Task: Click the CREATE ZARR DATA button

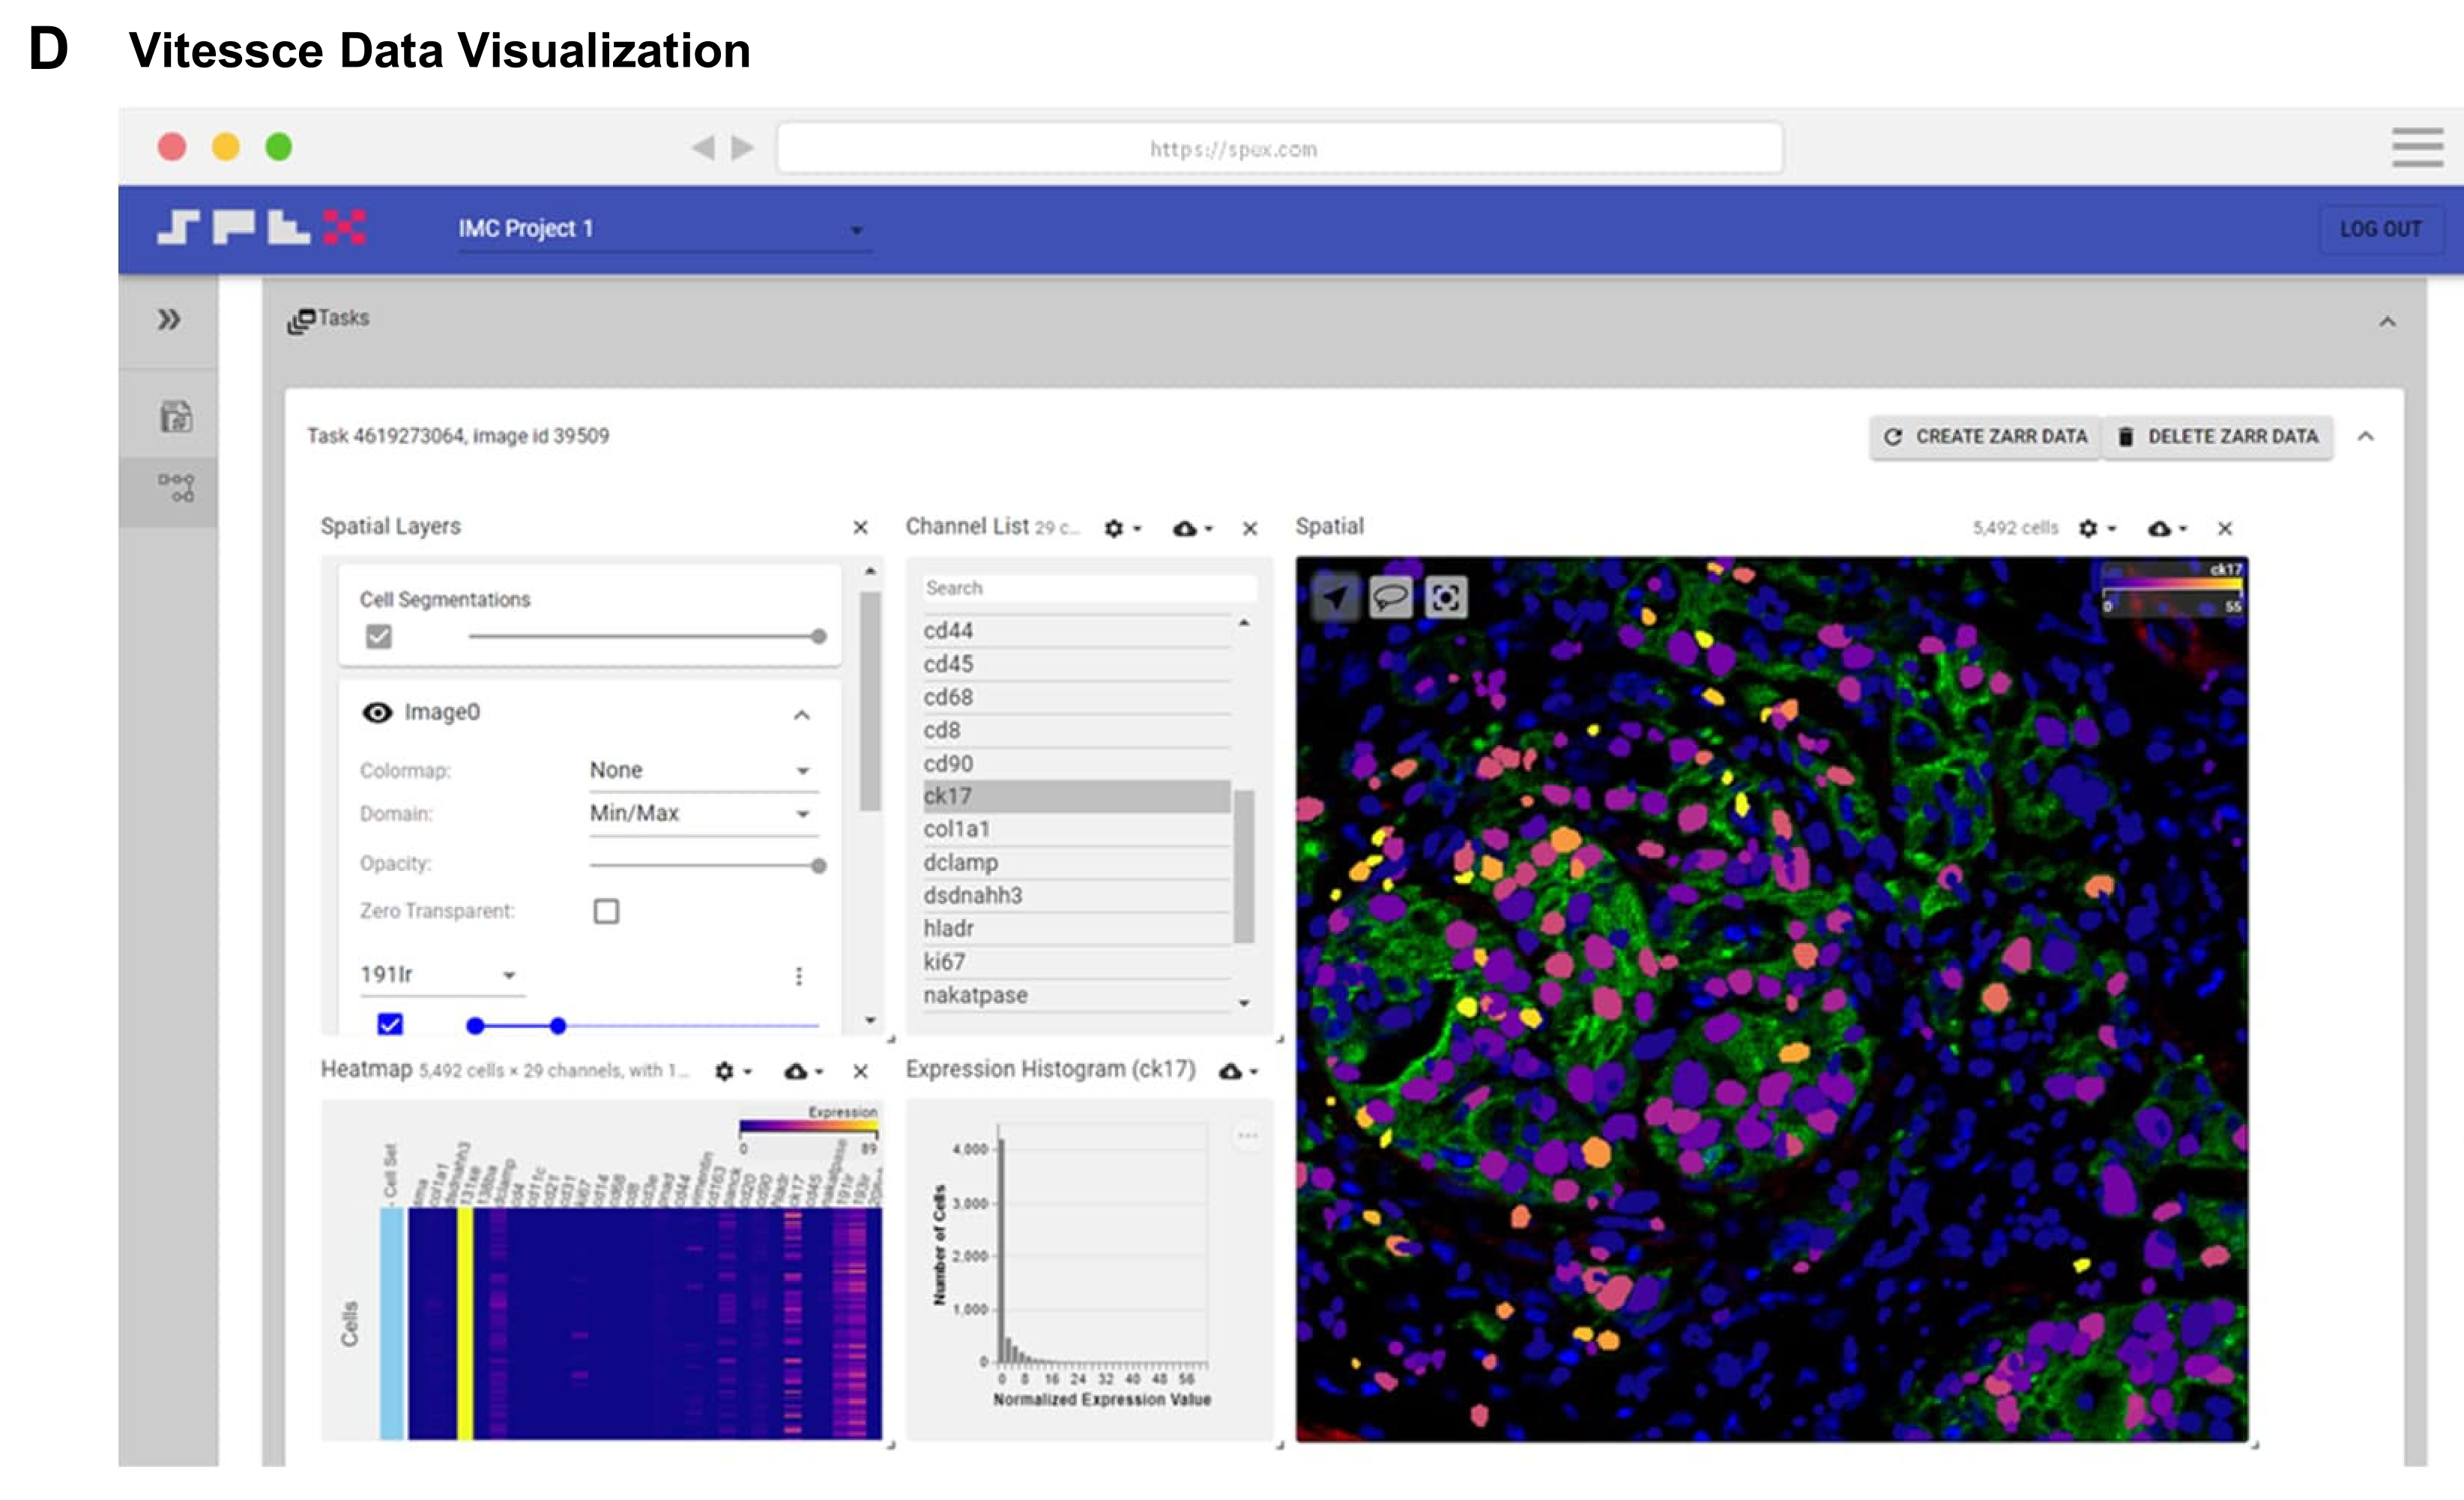Action: click(1985, 437)
